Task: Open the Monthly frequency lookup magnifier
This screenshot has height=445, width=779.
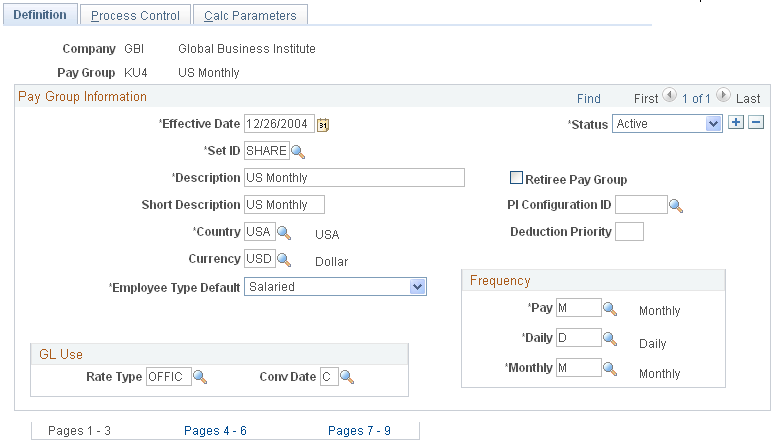Action: [x=610, y=369]
